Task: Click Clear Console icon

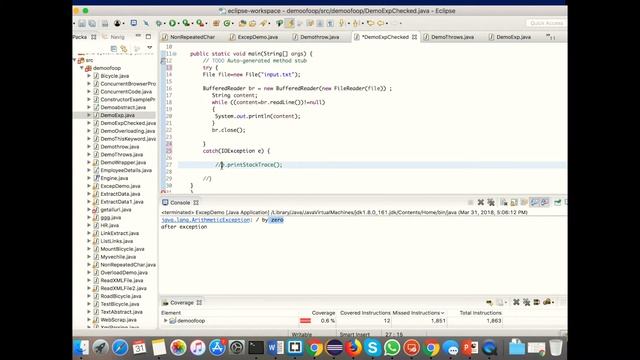Action: [x=504, y=202]
